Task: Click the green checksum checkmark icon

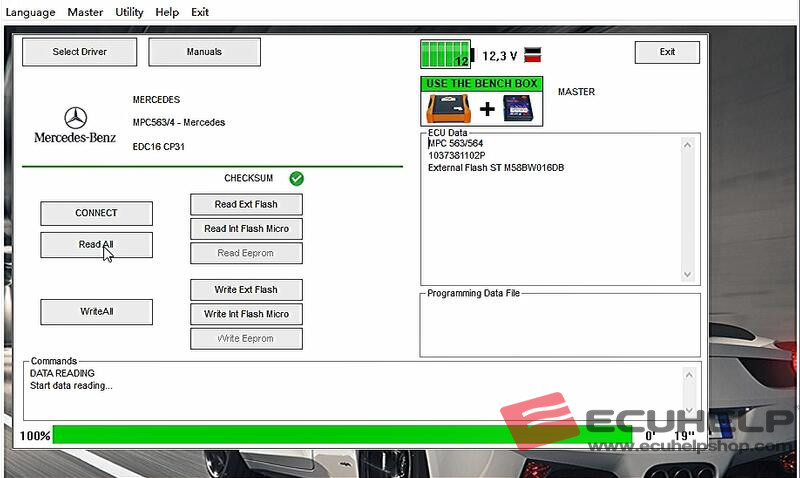Action: click(x=296, y=179)
